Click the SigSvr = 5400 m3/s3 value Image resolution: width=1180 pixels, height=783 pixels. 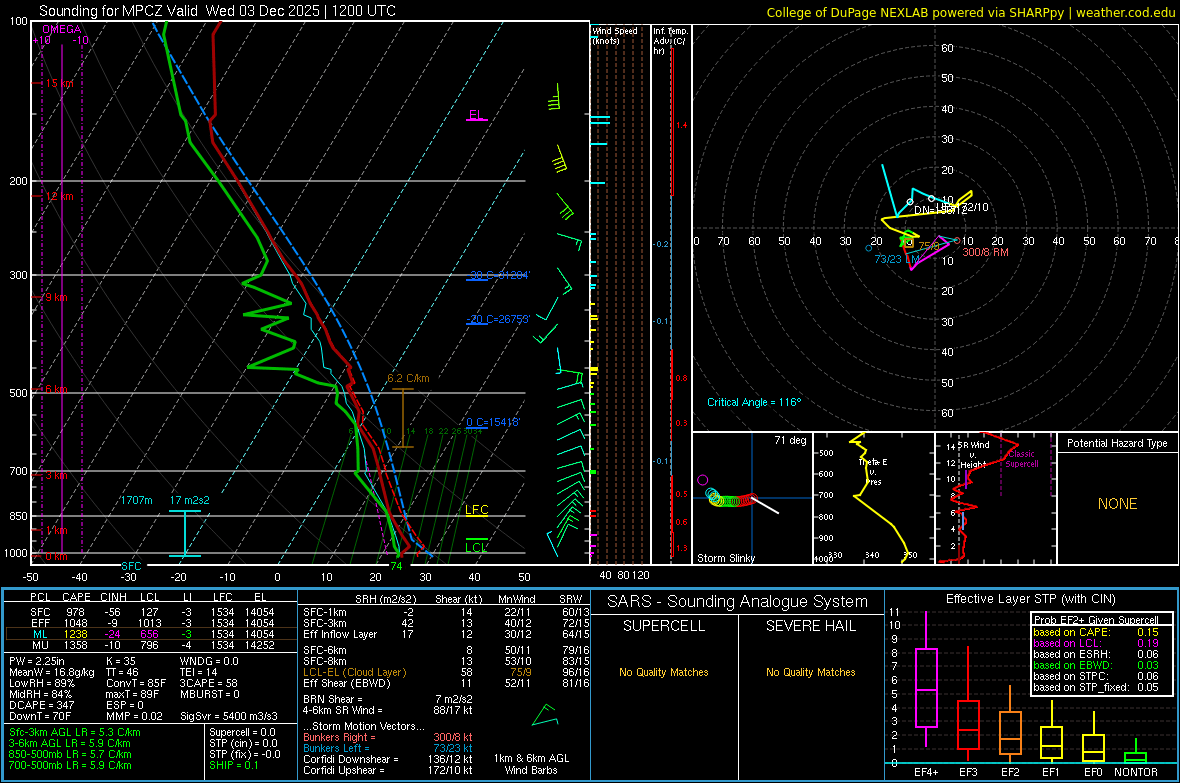229,716
